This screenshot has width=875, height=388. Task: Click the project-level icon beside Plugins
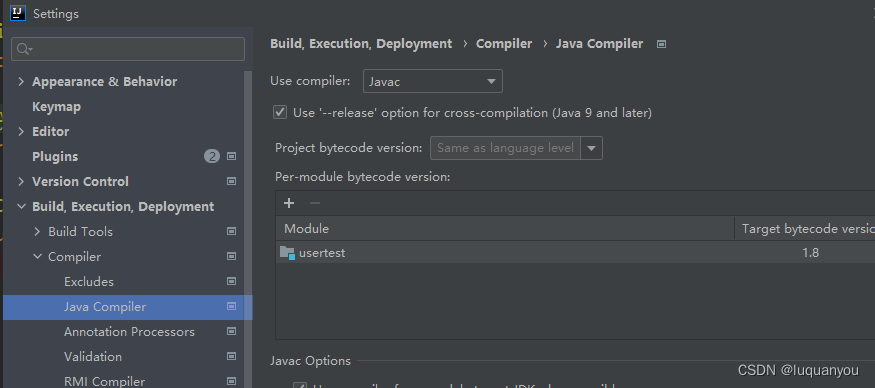(232, 156)
